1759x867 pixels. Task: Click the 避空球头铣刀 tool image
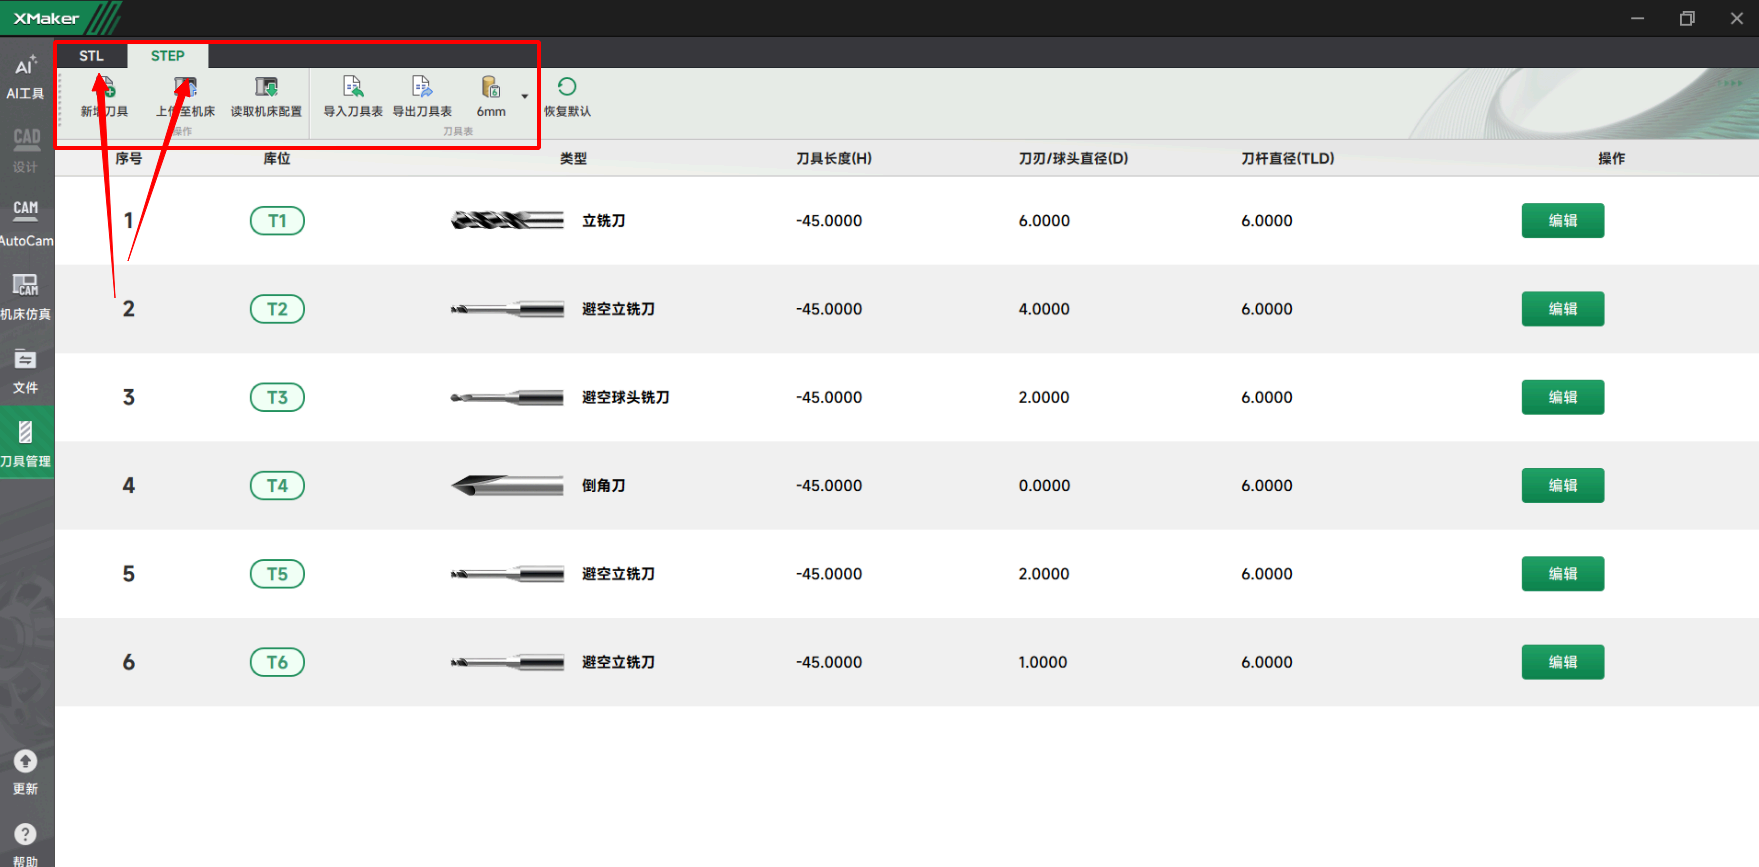[507, 397]
